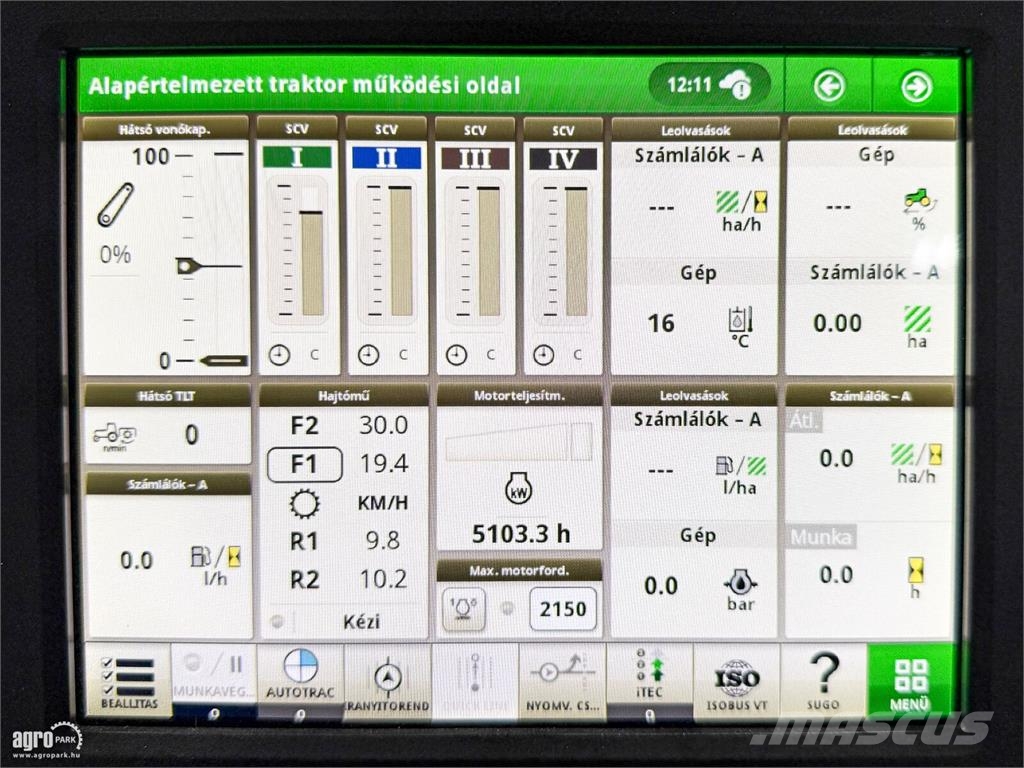The width and height of the screenshot is (1024, 768).
Task: Select the transmission gear cog icon
Action: click(304, 504)
